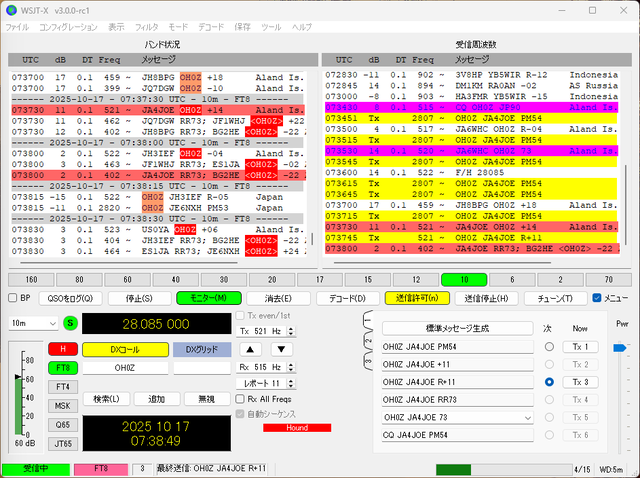Select the MSK mode button
This screenshot has width=640, height=478.
[x=63, y=406]
